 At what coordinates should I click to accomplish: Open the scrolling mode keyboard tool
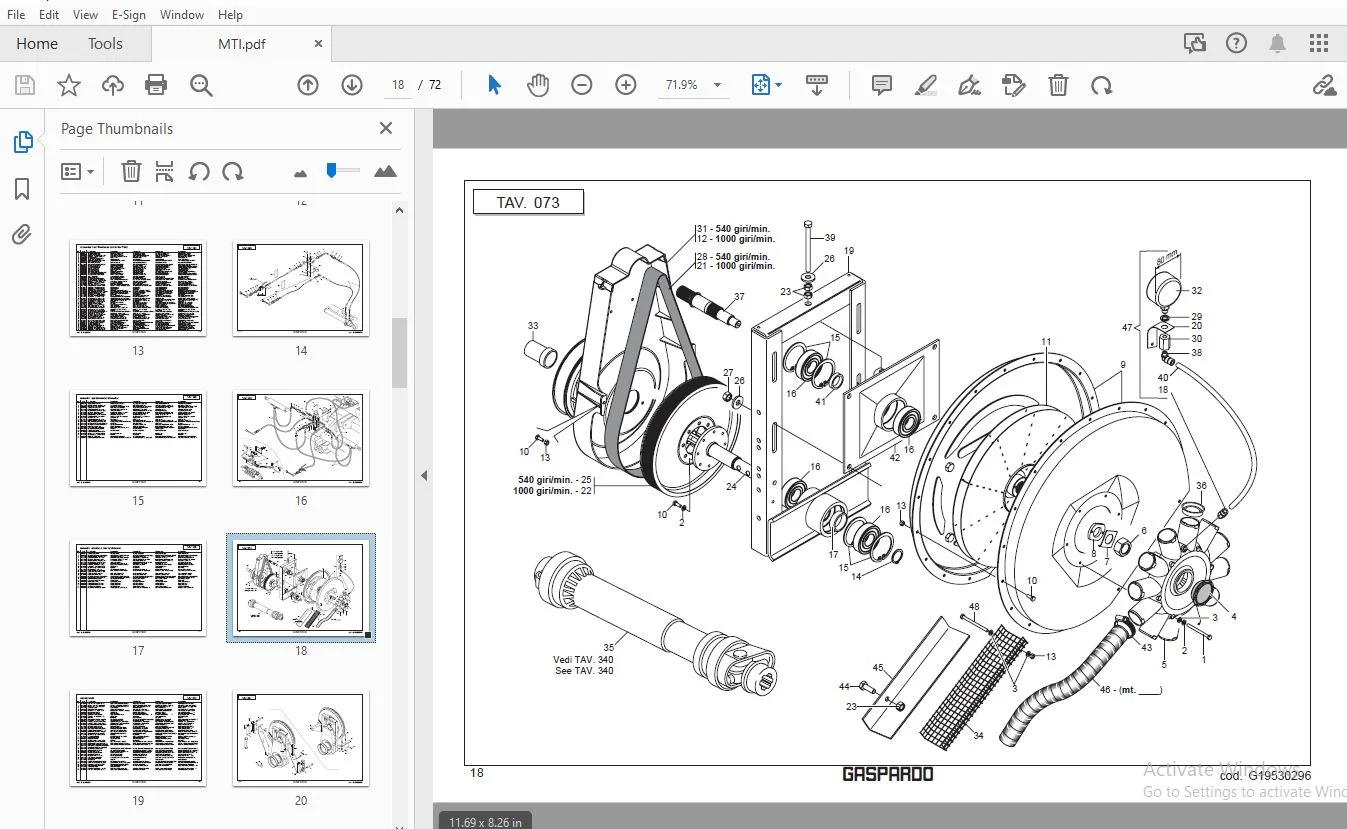(x=816, y=86)
